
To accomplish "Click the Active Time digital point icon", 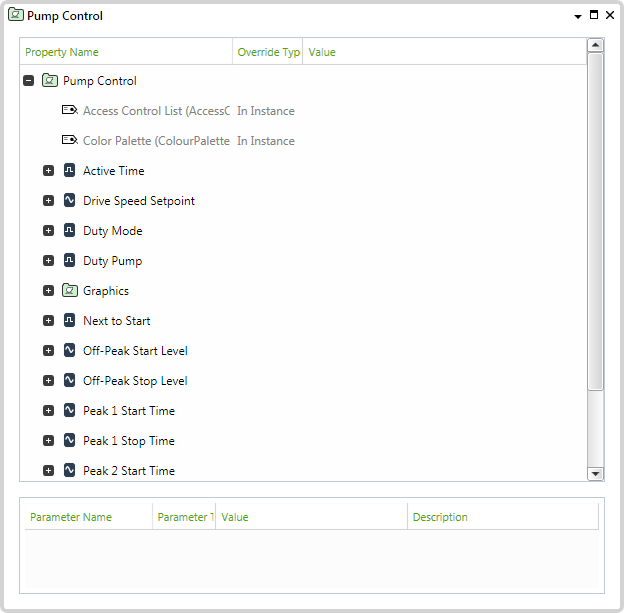I will pyautogui.click(x=70, y=171).
